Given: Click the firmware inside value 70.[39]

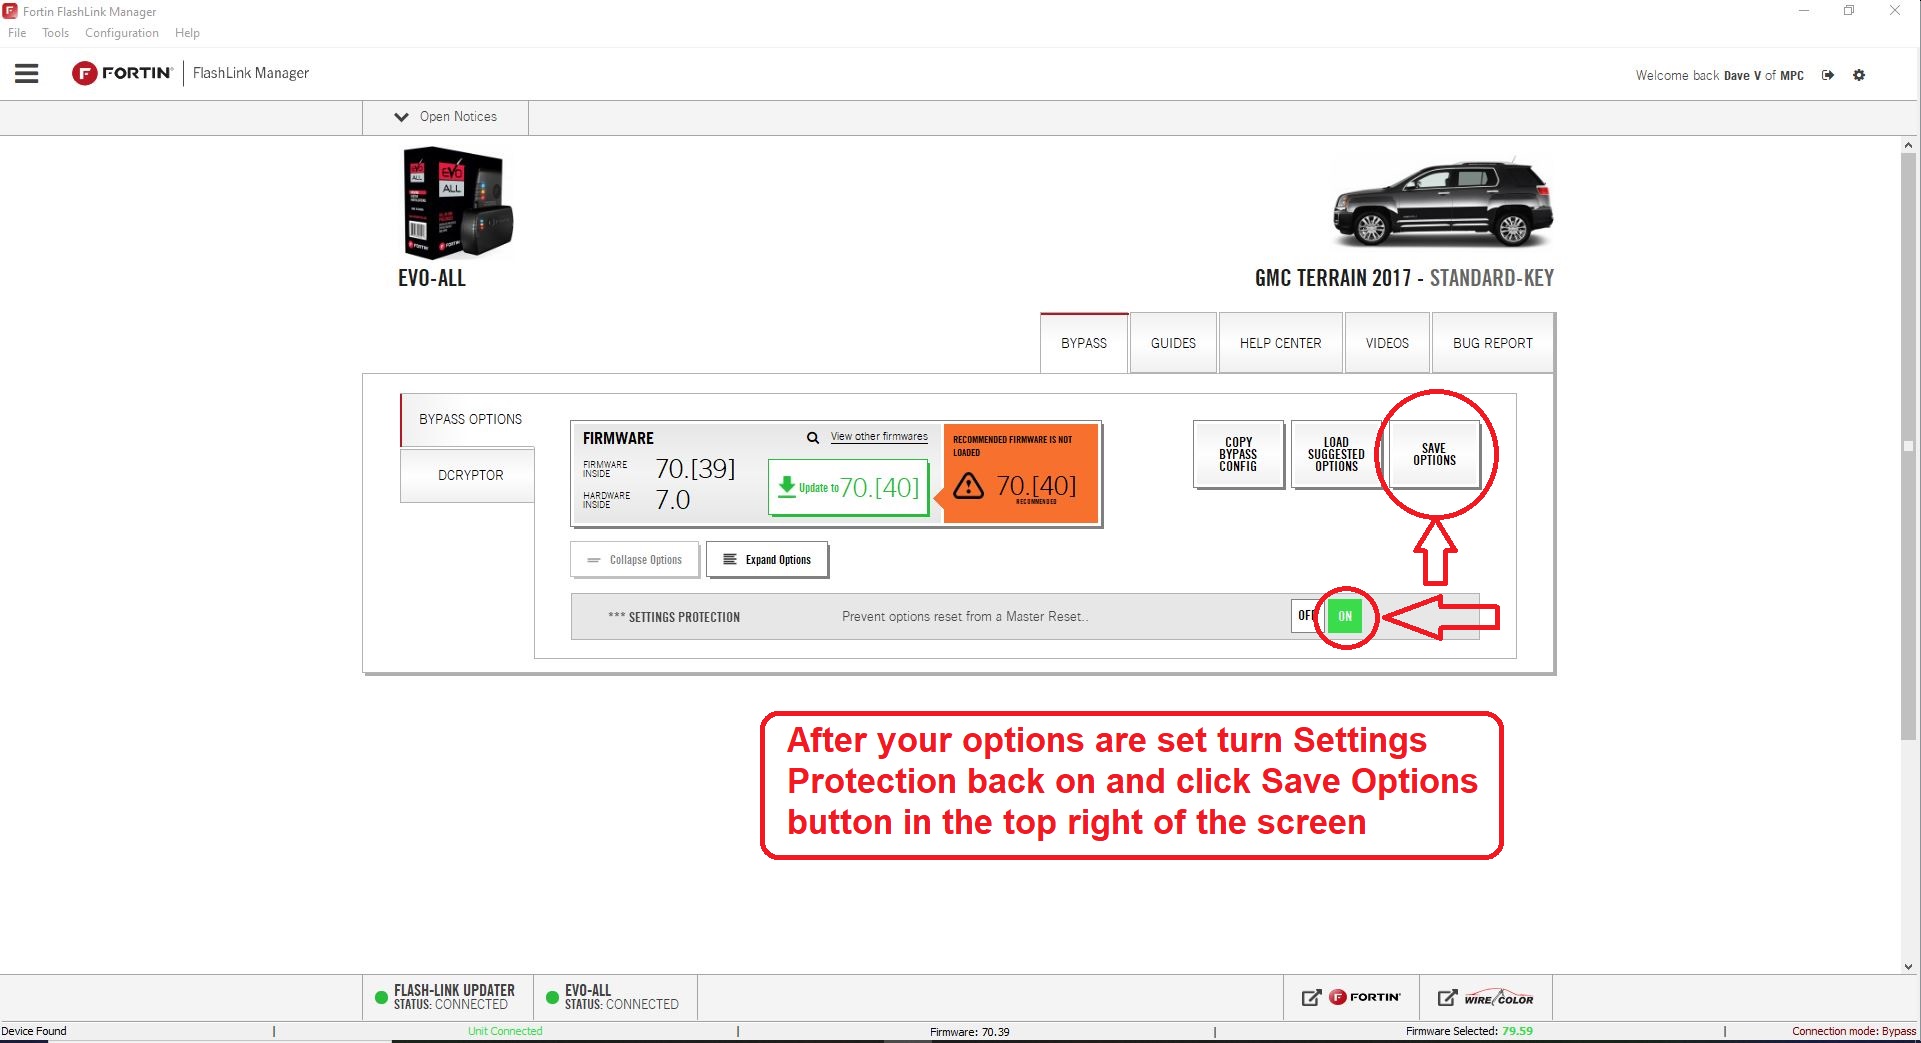Looking at the screenshot, I should (x=695, y=468).
